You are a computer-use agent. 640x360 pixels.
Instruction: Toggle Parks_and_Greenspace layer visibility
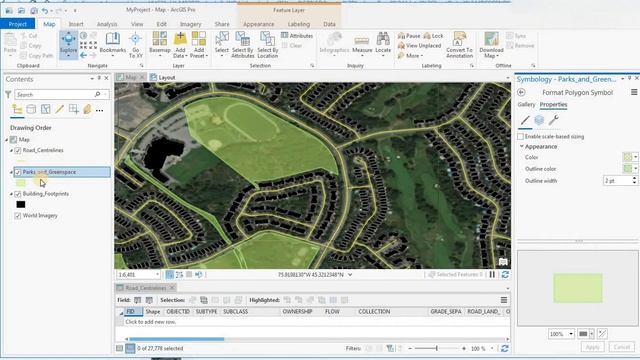tap(18, 172)
